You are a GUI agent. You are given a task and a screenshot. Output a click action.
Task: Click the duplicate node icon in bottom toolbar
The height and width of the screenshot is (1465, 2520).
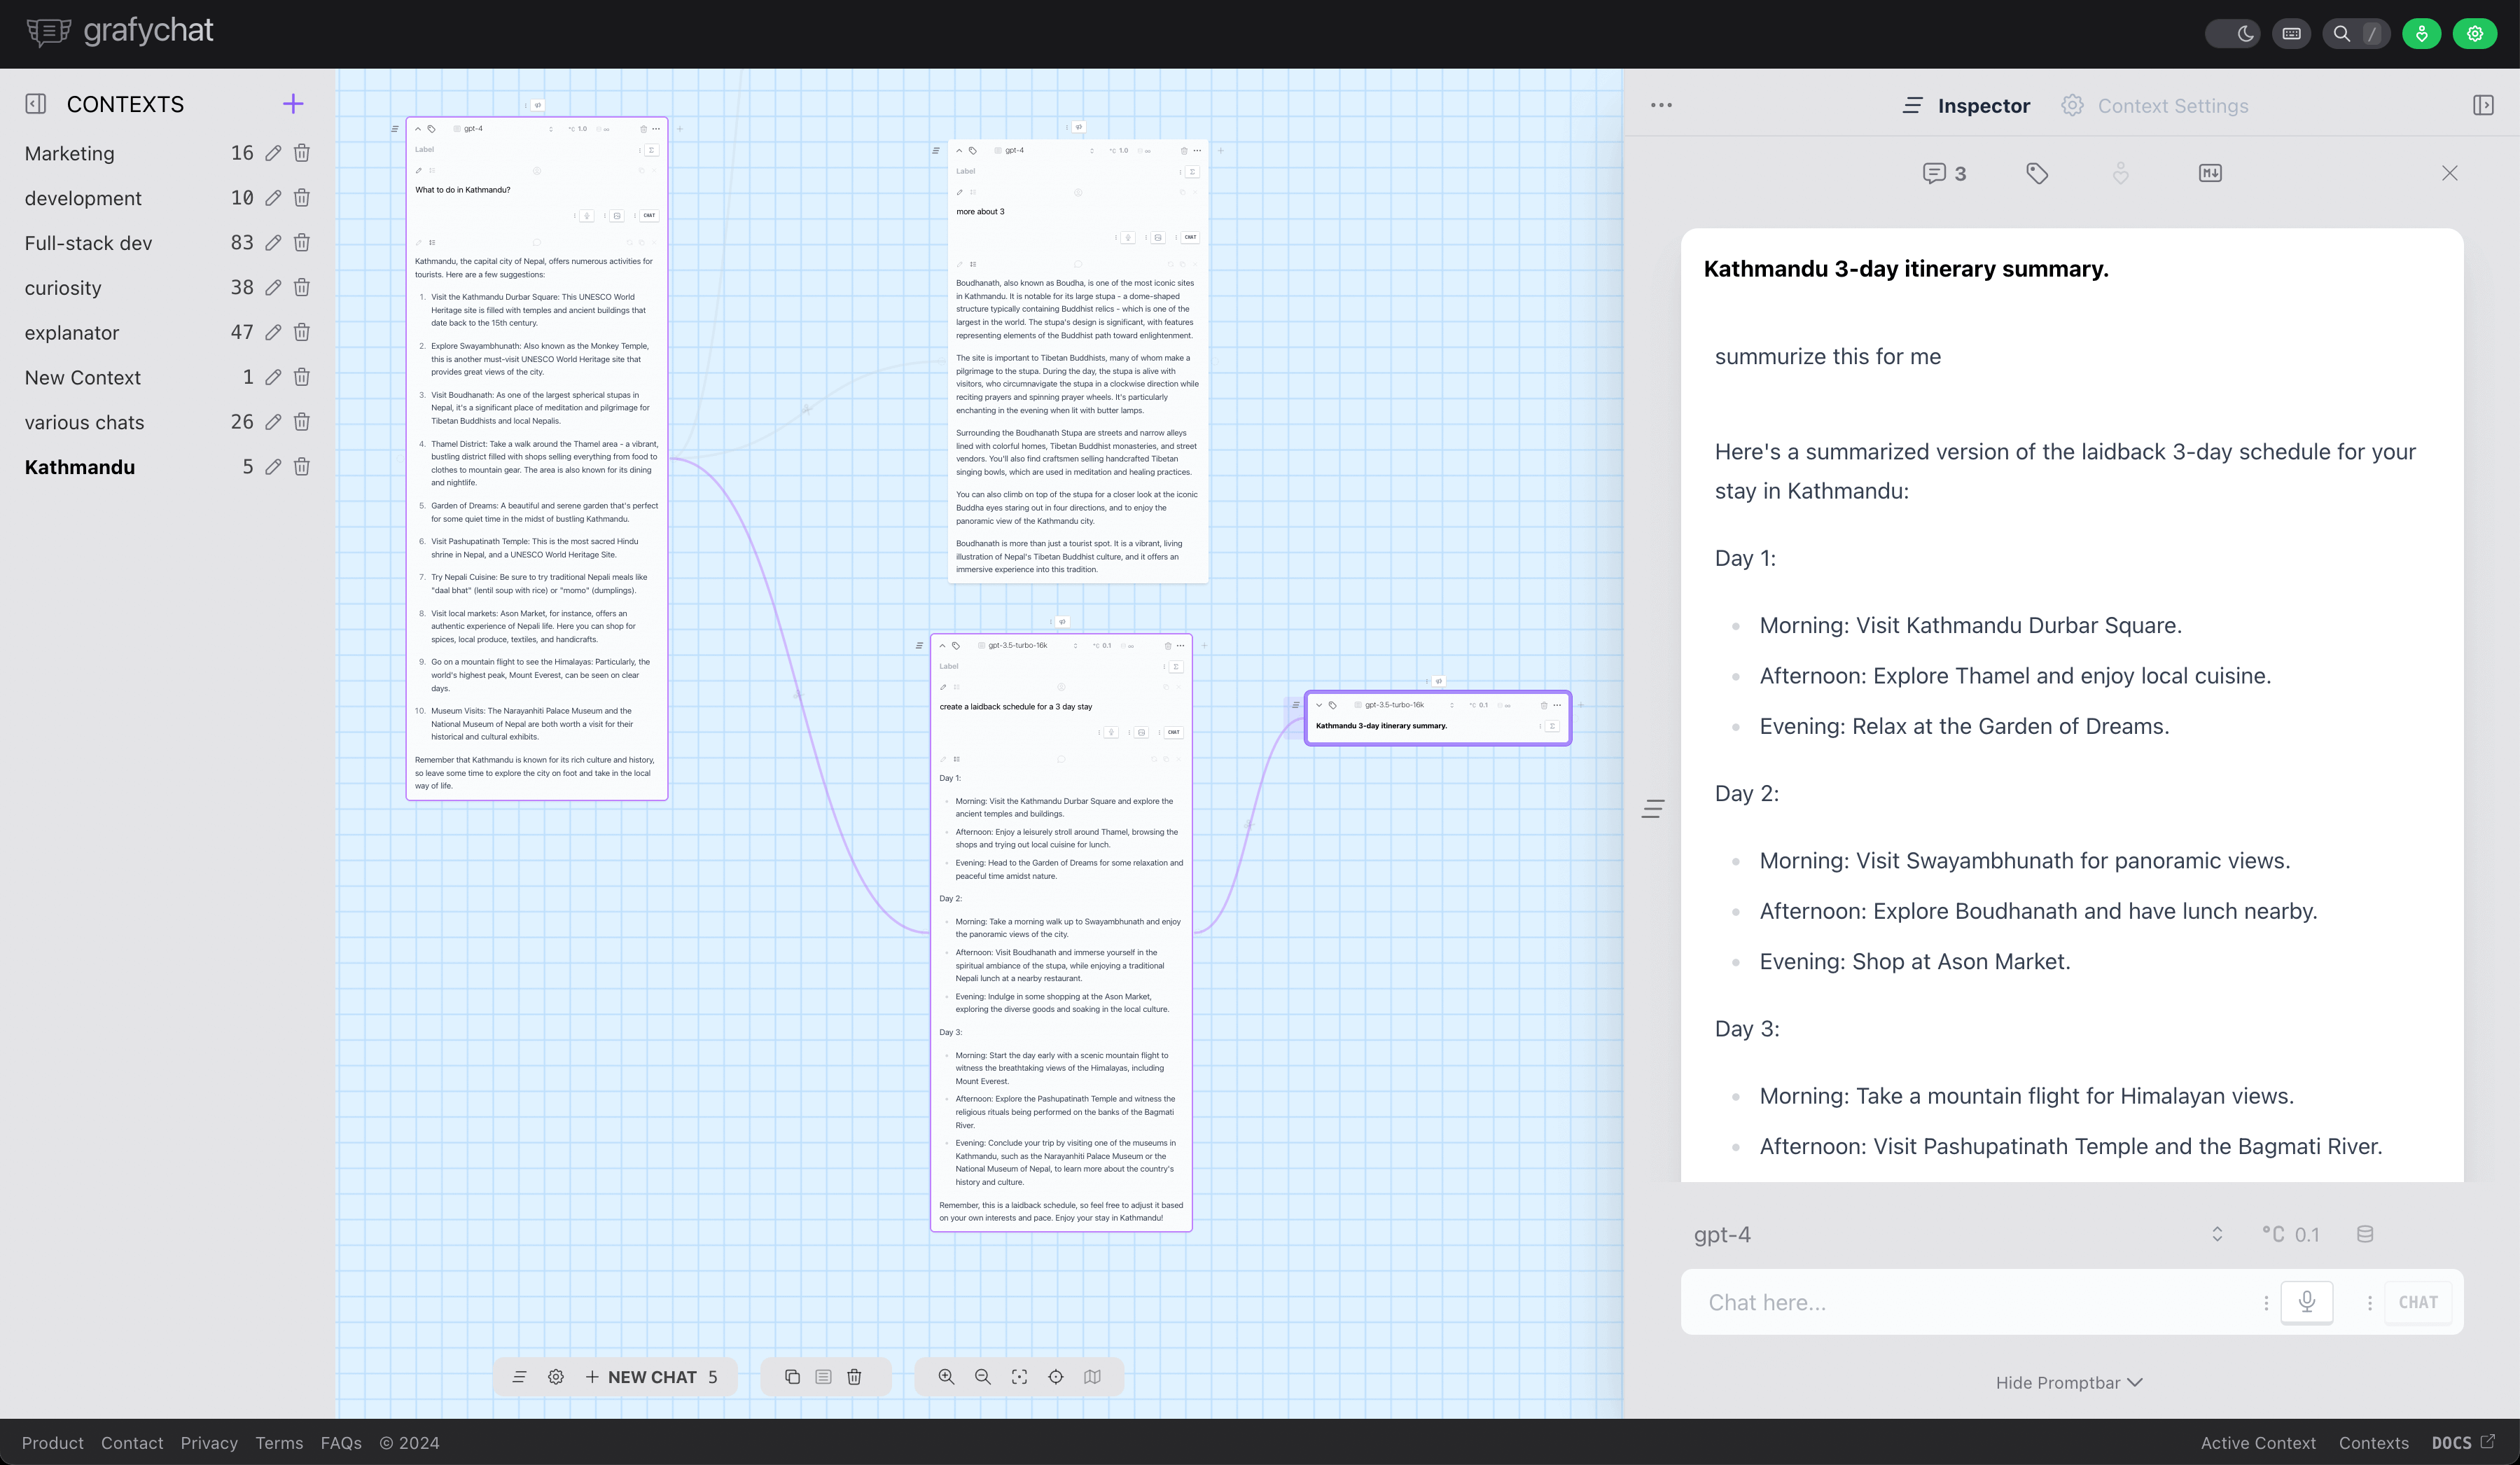792,1377
